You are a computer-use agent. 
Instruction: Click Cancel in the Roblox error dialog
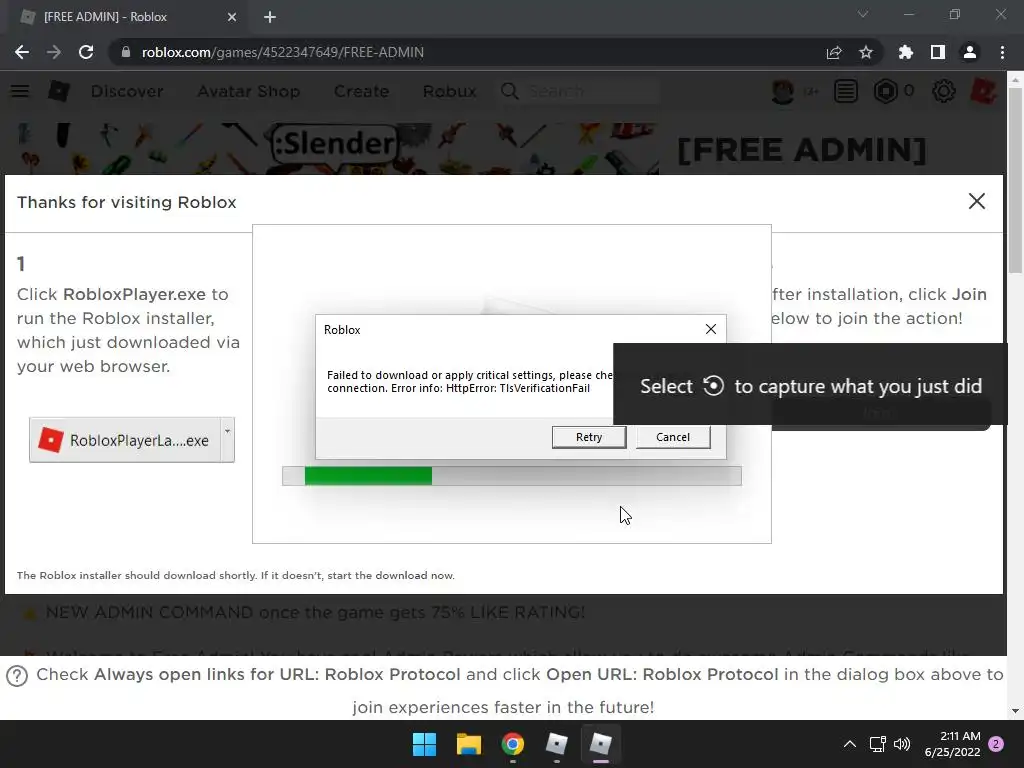click(673, 437)
